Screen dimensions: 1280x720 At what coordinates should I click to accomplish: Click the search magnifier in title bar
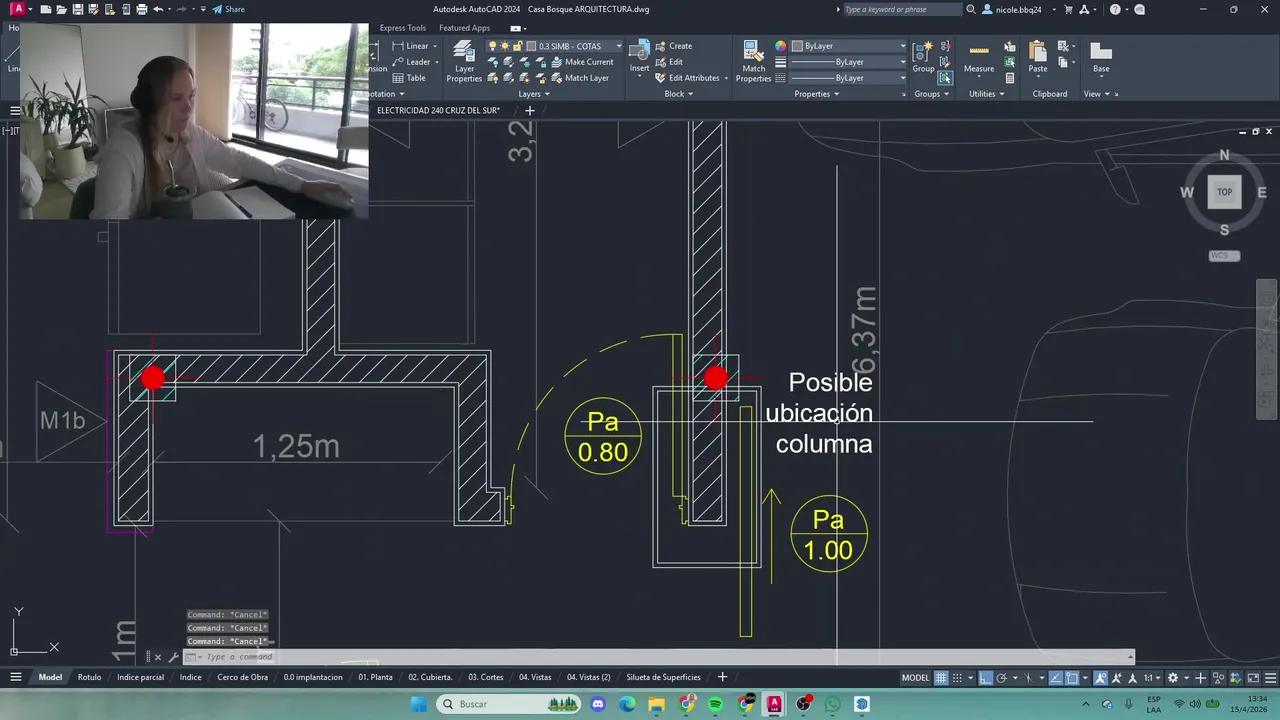click(x=970, y=9)
